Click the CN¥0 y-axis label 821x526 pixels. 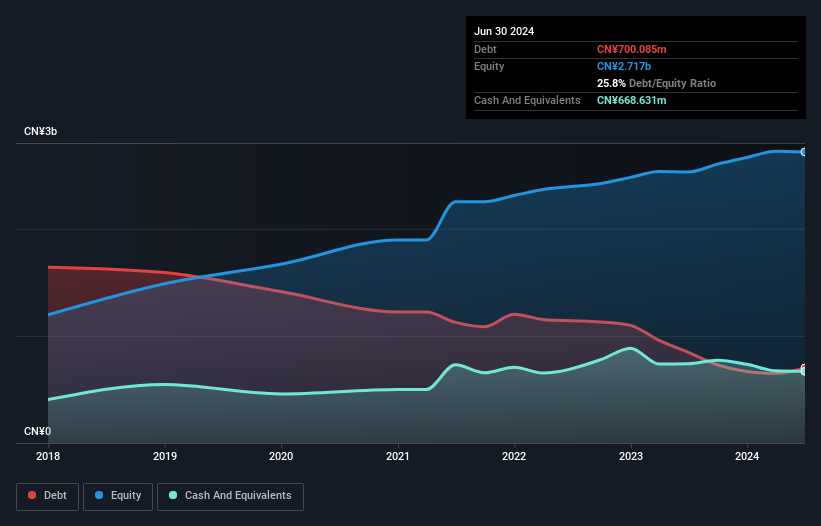(37, 431)
